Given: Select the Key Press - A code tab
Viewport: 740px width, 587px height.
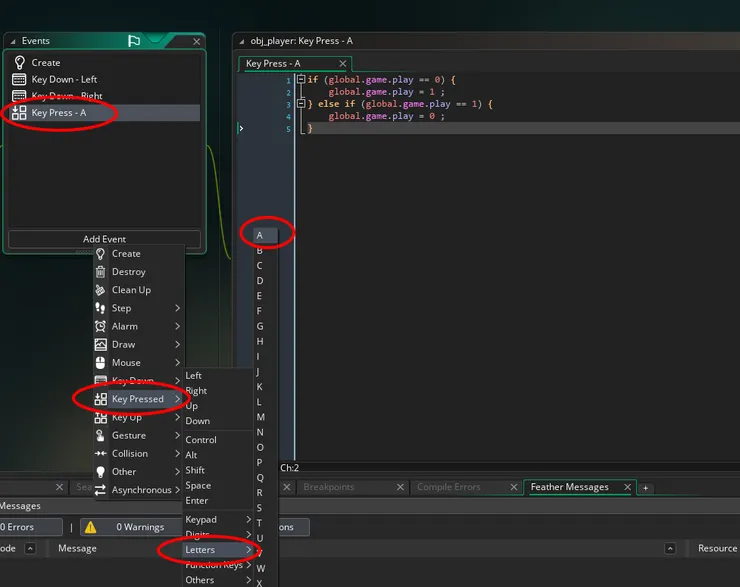Looking at the screenshot, I should pos(273,64).
